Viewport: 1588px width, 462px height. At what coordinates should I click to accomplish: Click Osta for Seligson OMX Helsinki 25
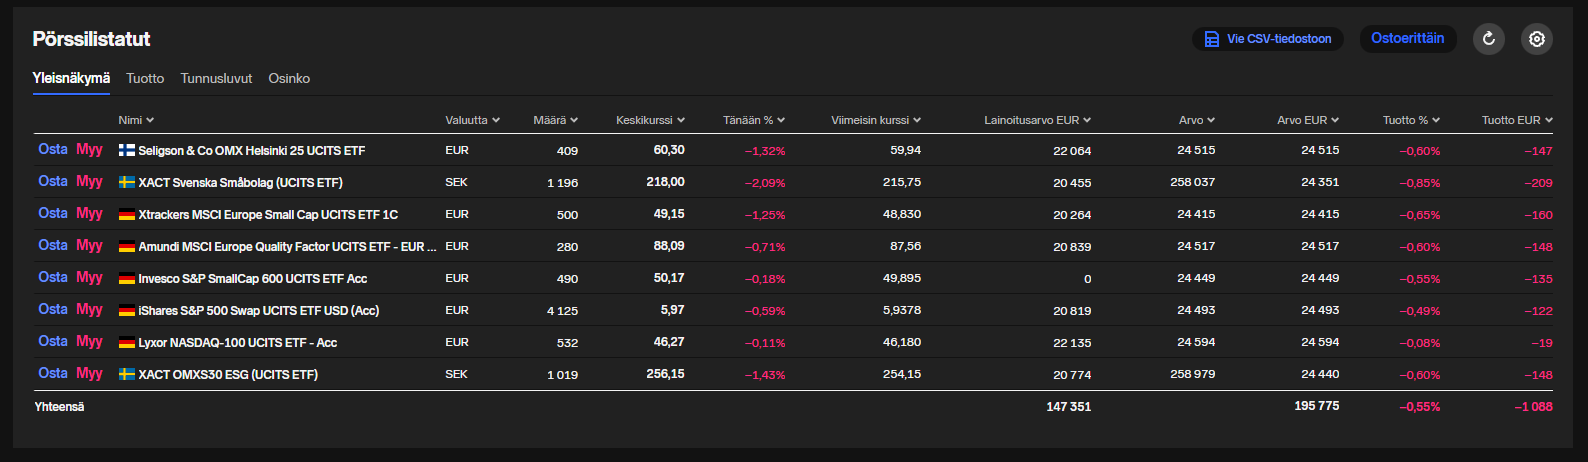point(53,149)
